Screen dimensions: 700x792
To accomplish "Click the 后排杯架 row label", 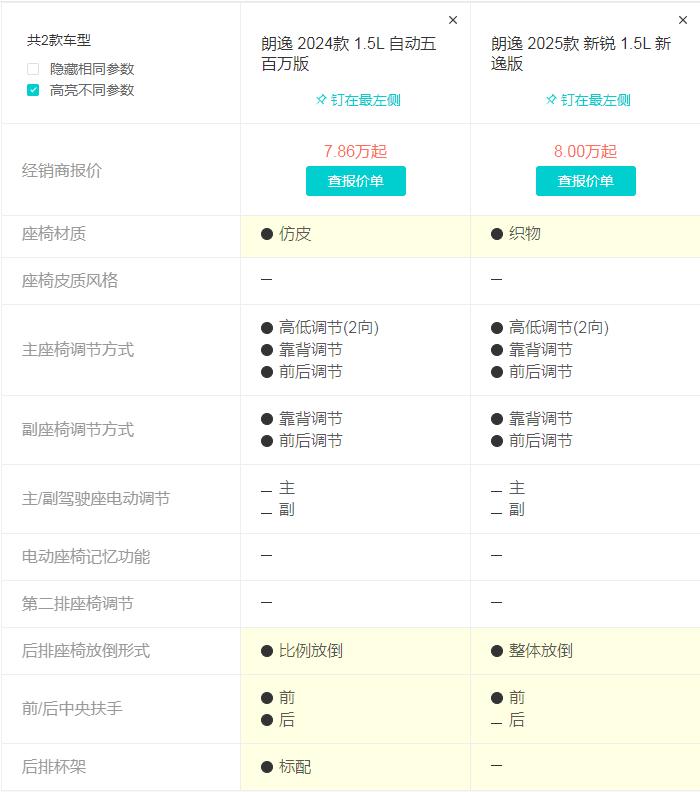I will [54, 767].
